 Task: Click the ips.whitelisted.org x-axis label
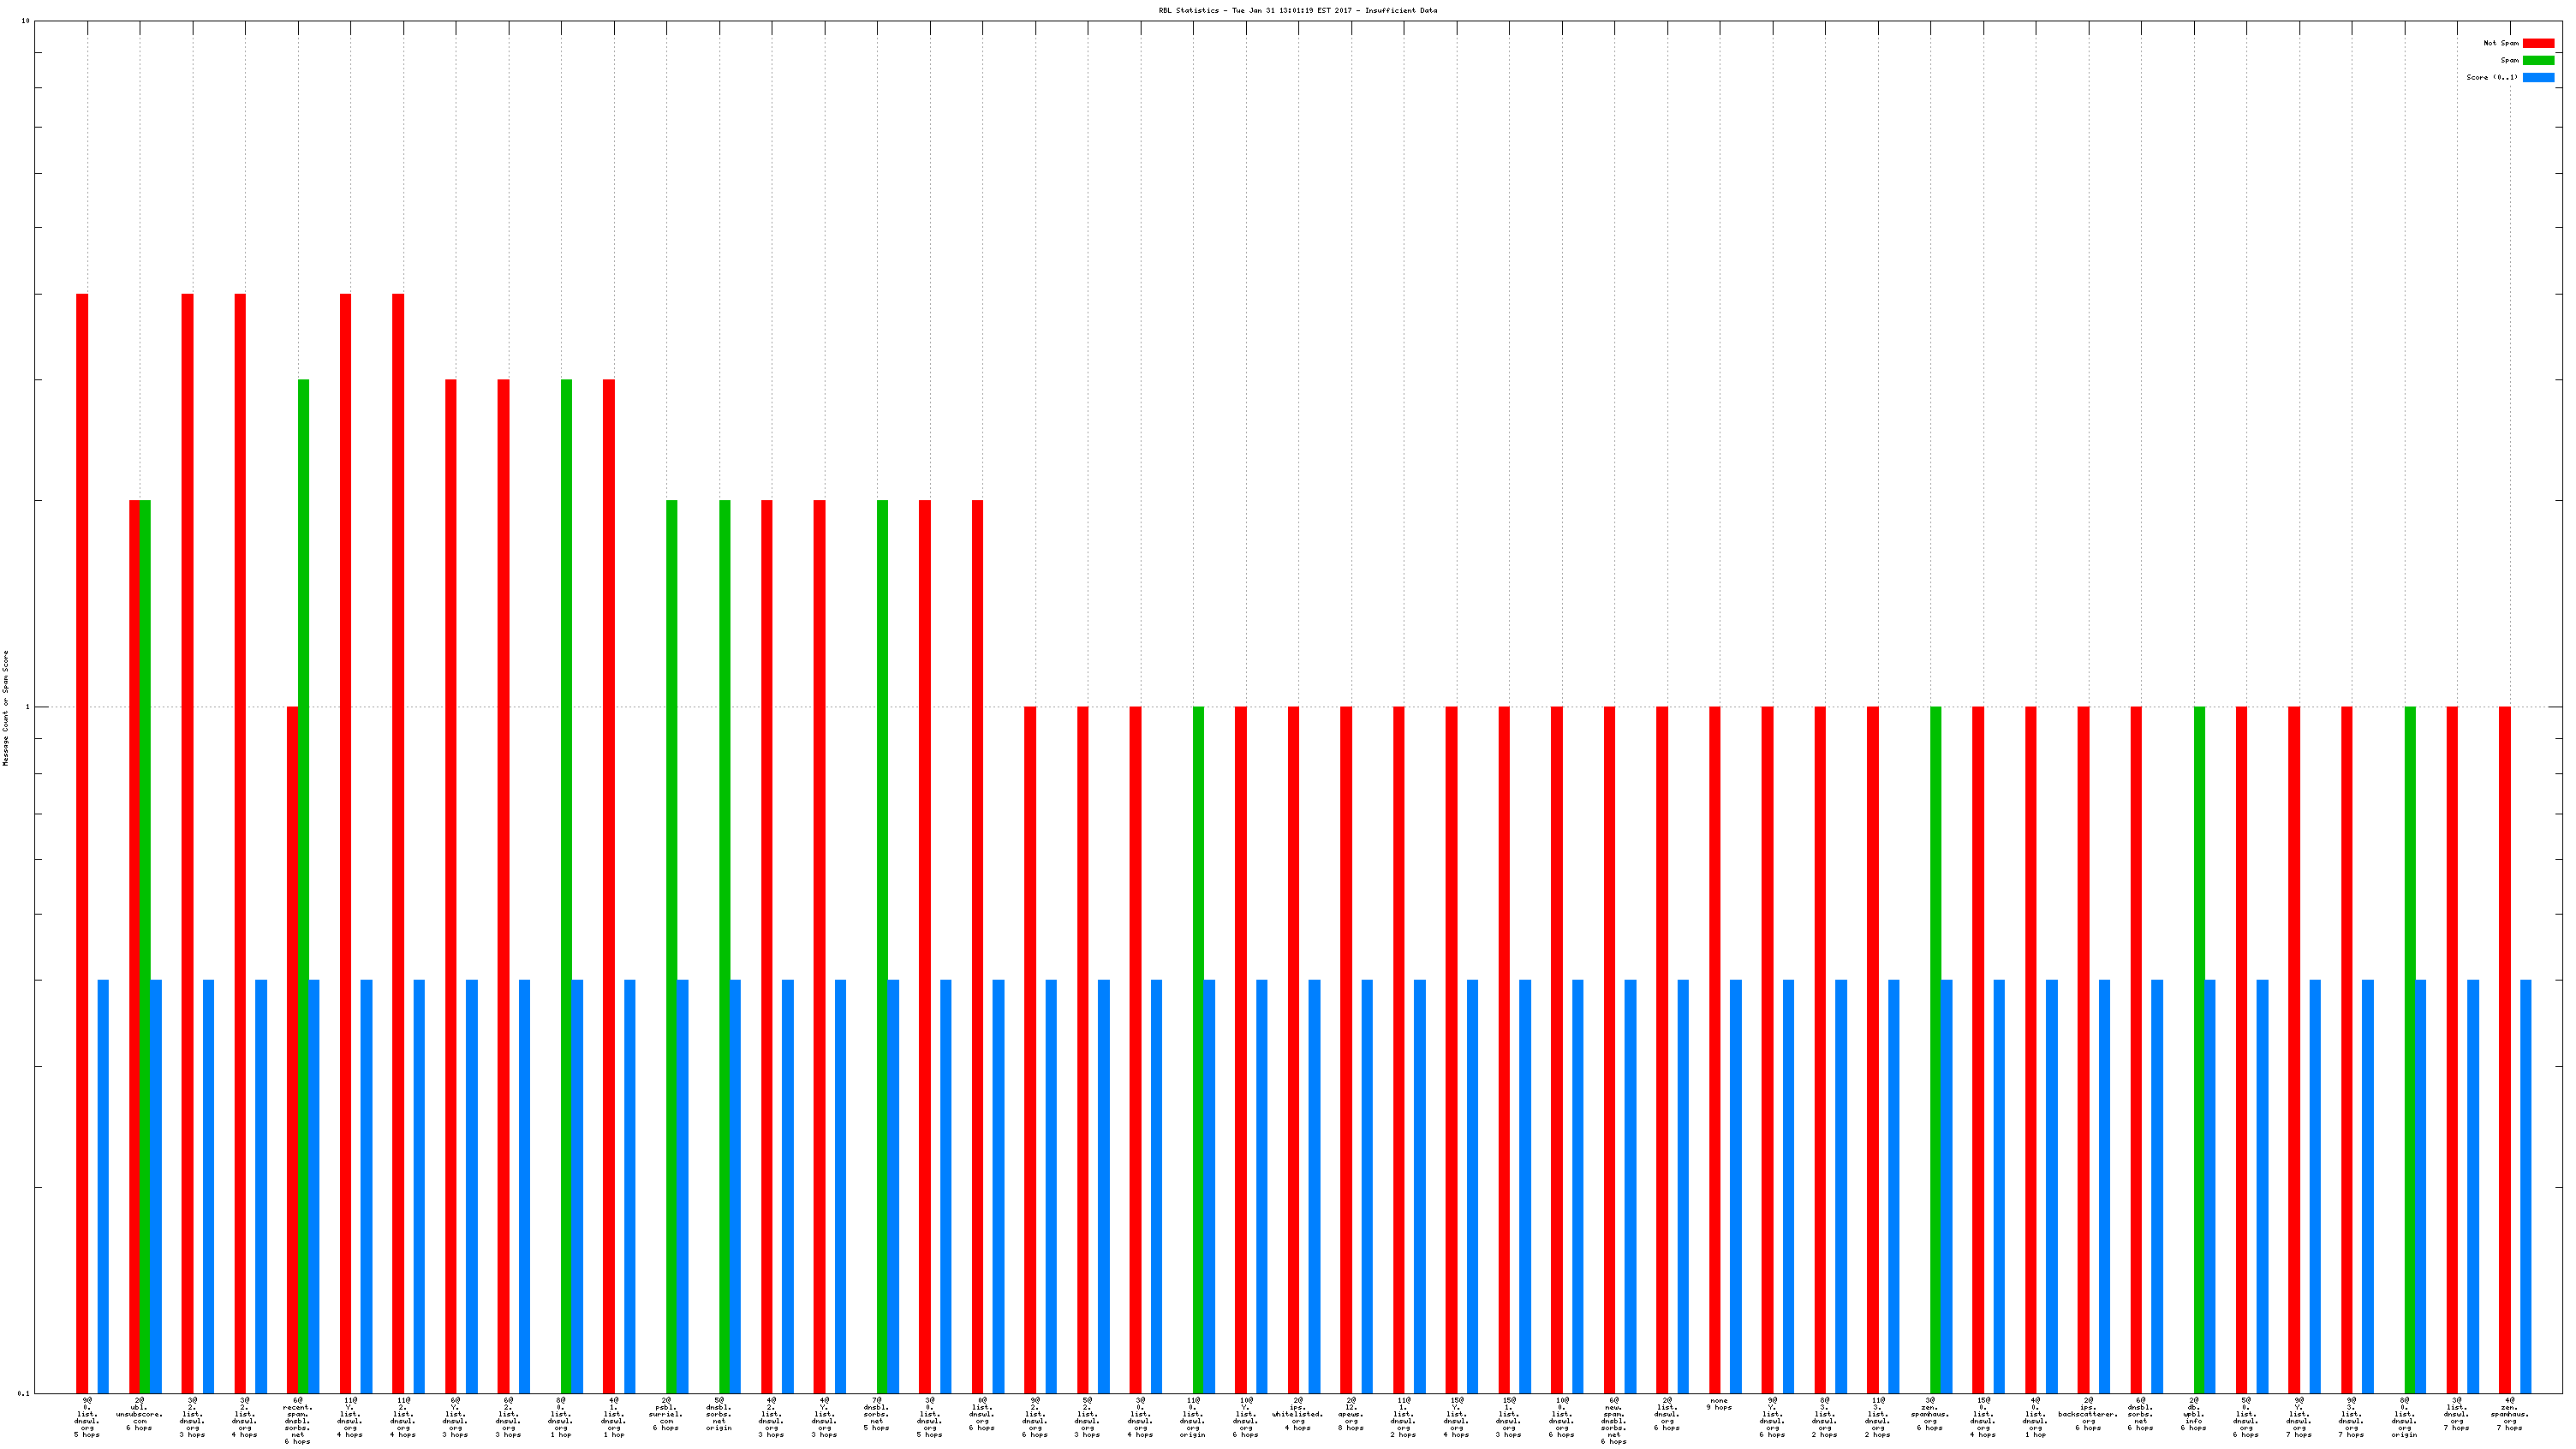click(x=1297, y=1414)
